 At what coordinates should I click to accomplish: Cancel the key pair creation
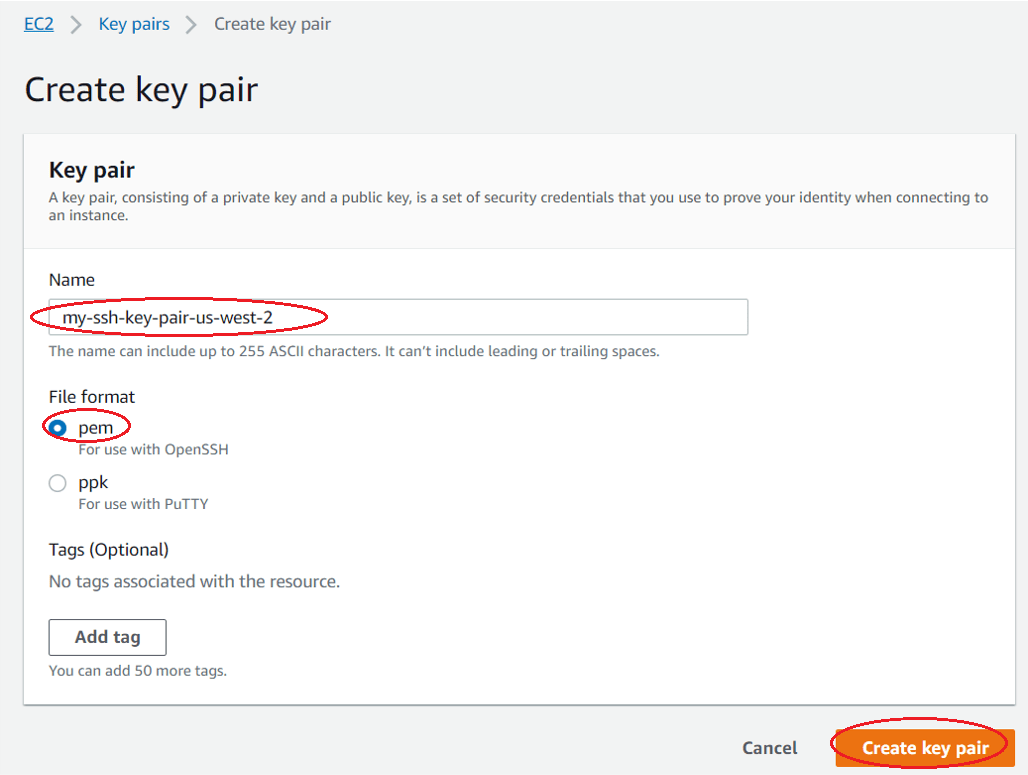(x=769, y=748)
